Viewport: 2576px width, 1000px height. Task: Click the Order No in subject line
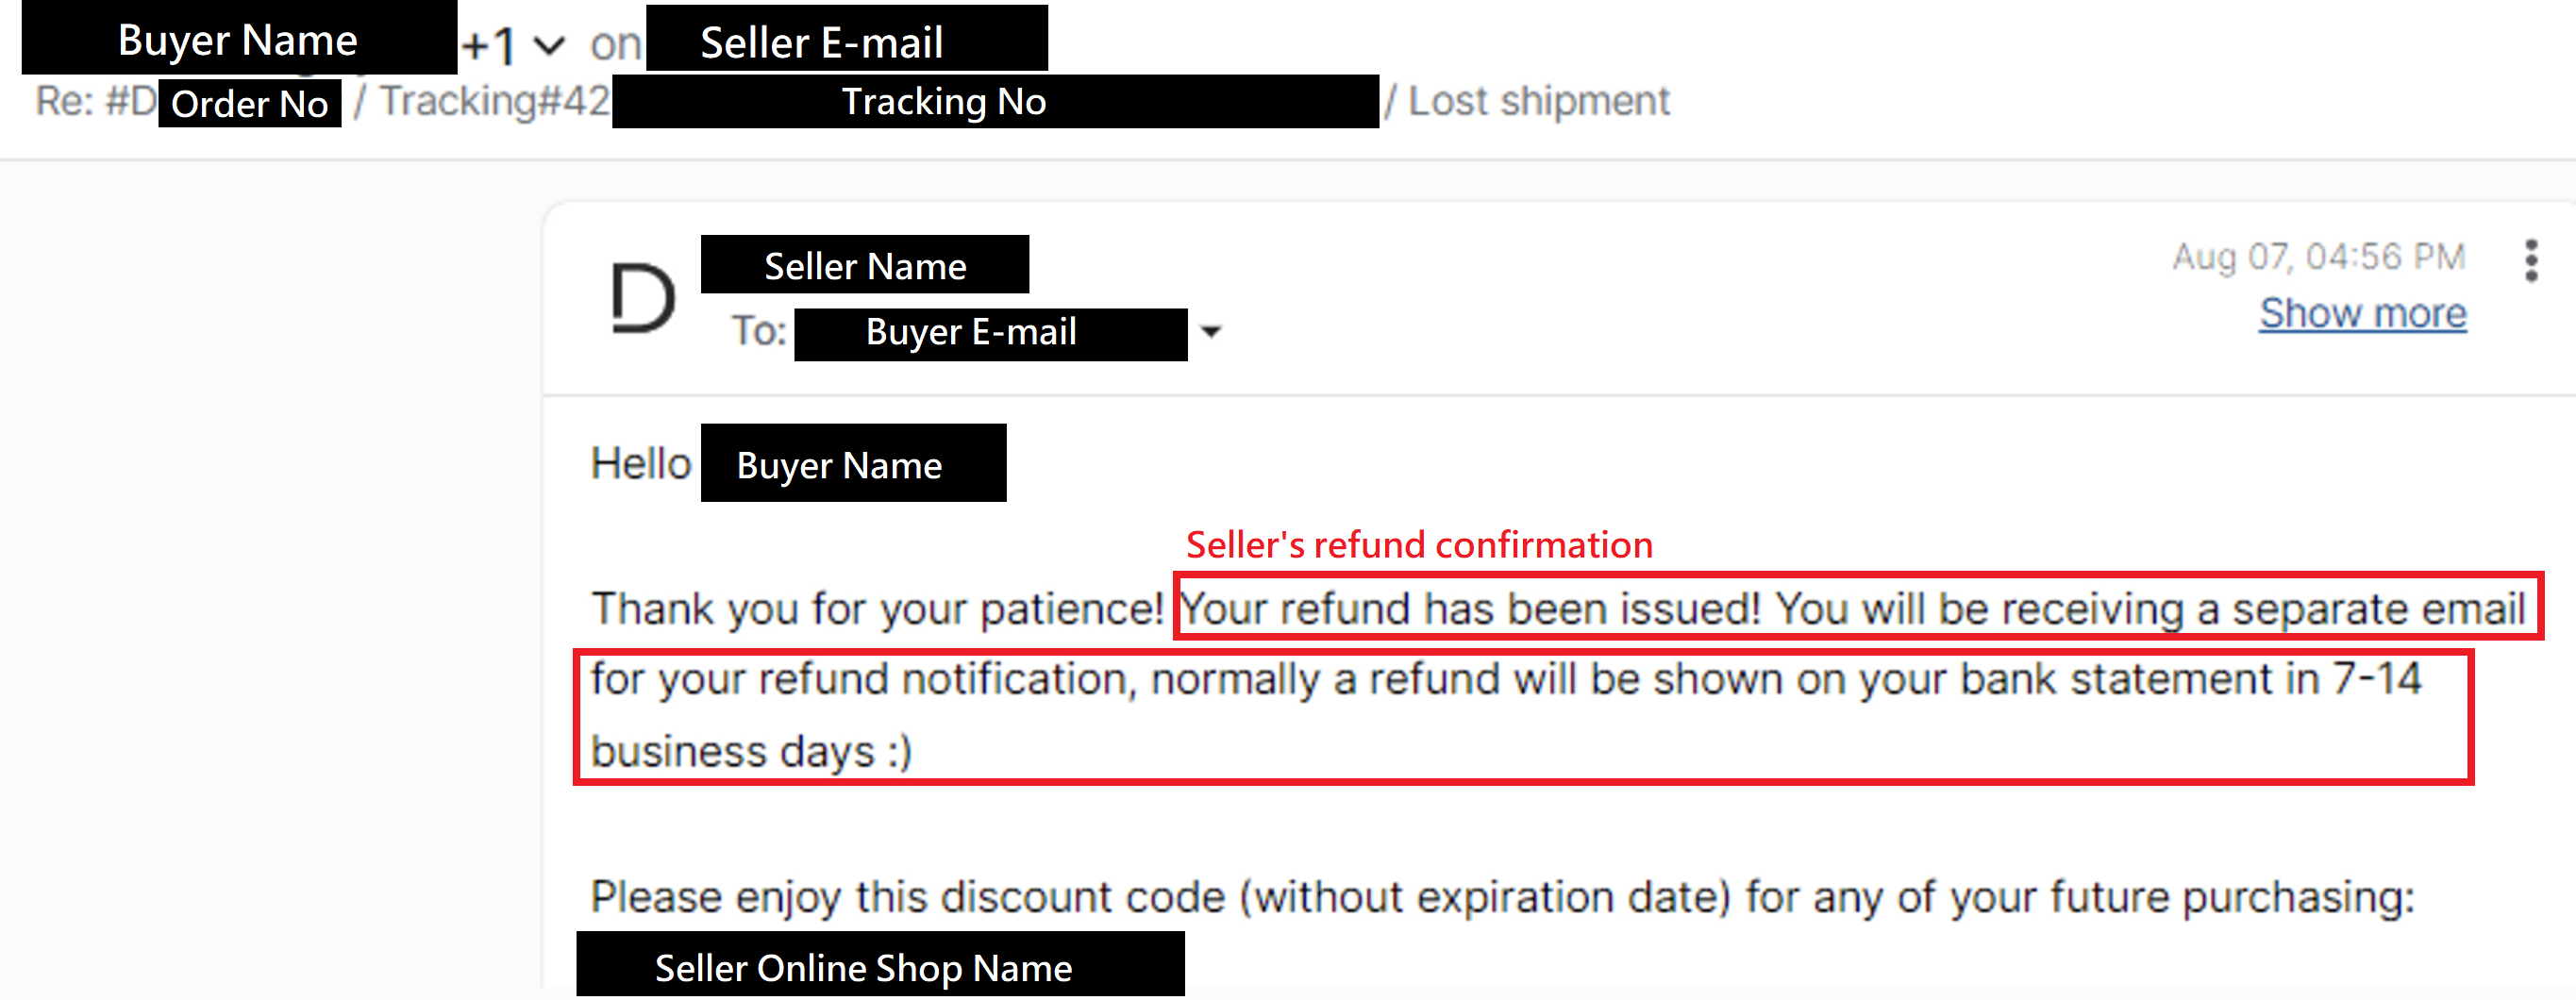249,103
